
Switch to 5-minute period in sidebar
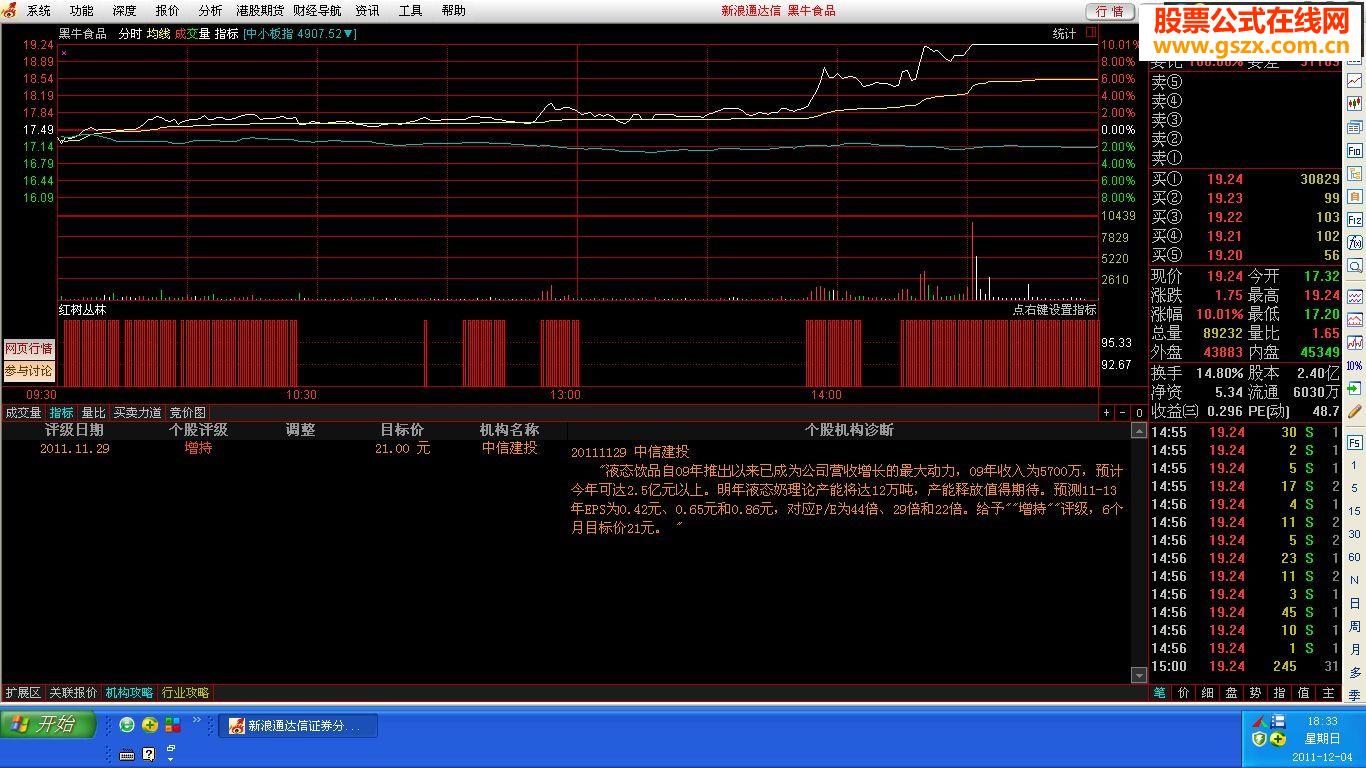(1355, 488)
